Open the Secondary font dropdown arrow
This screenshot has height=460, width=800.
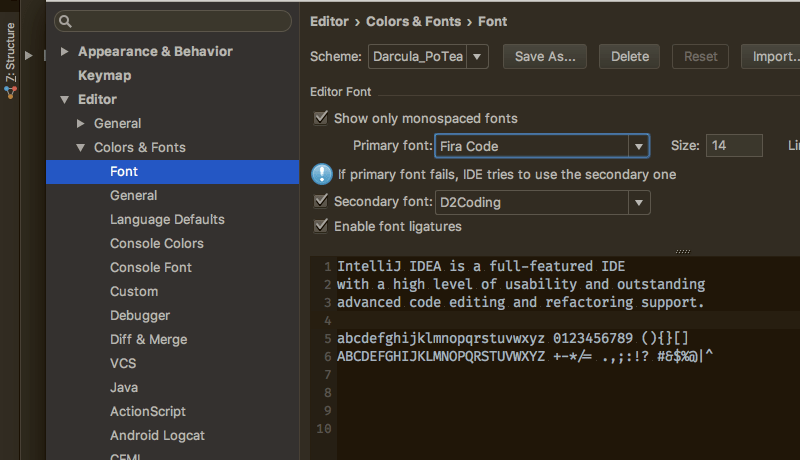tap(638, 203)
